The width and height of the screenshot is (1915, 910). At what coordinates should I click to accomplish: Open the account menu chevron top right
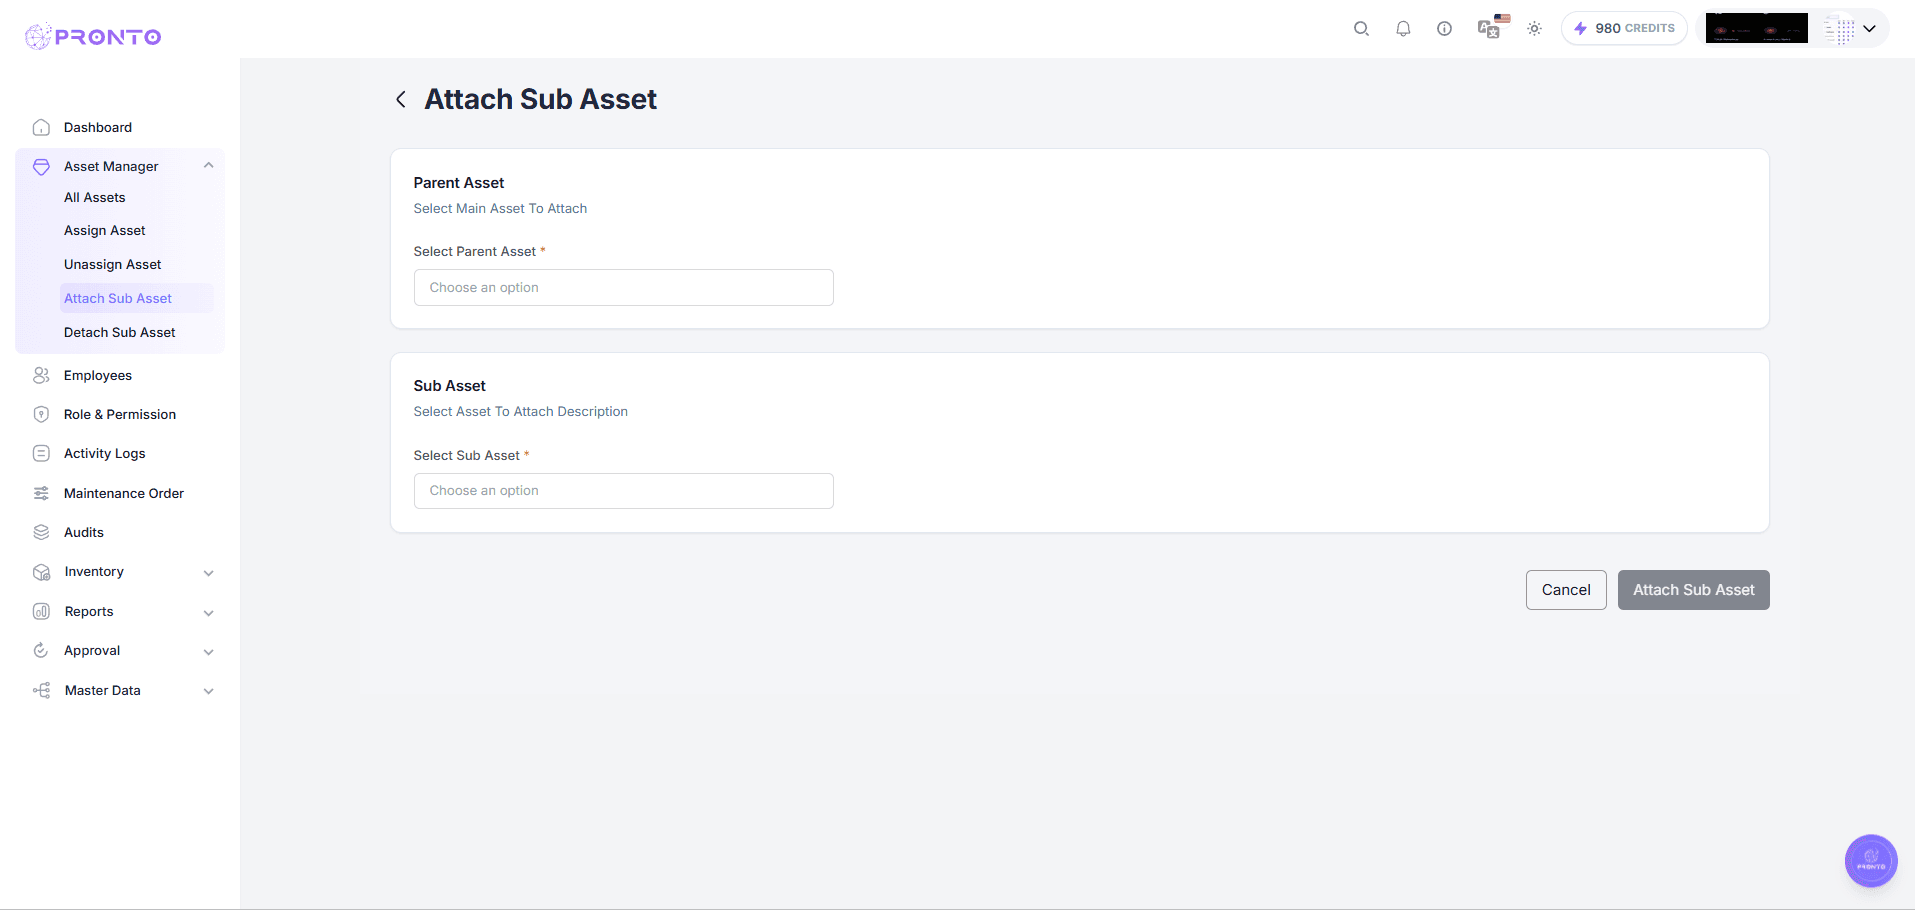1870,29
